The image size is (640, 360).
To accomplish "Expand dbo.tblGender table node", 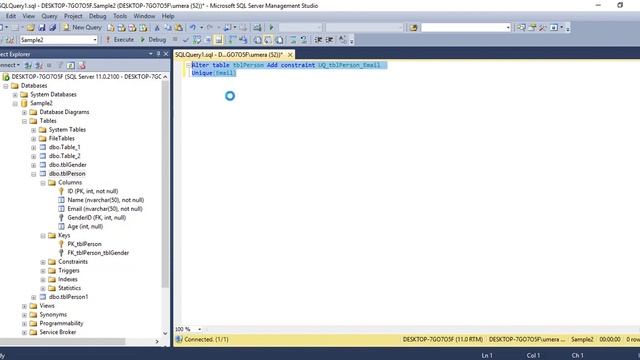I will pyautogui.click(x=34, y=165).
